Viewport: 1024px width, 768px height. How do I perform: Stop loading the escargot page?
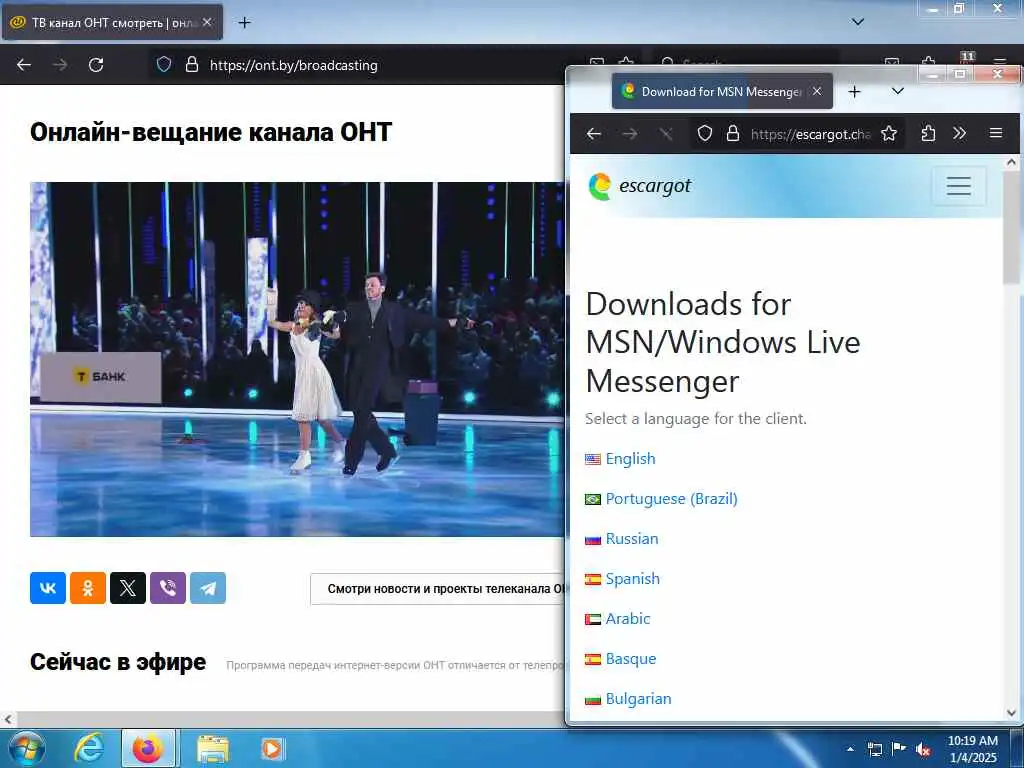(x=666, y=134)
